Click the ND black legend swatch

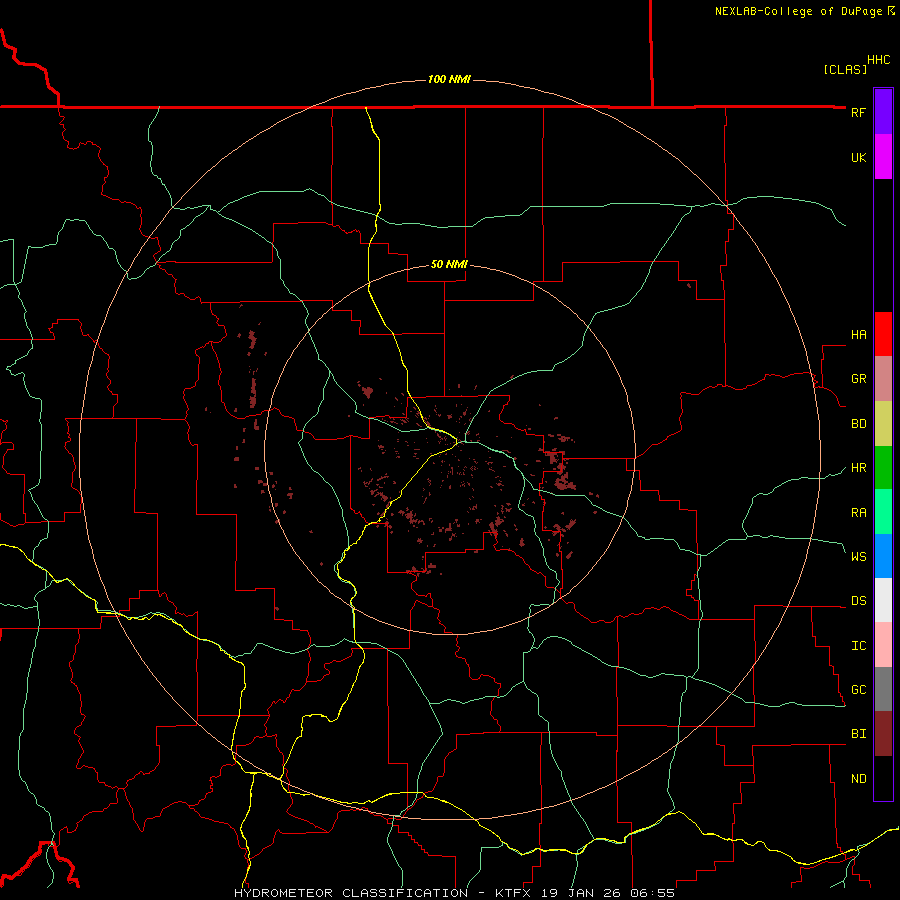click(883, 778)
